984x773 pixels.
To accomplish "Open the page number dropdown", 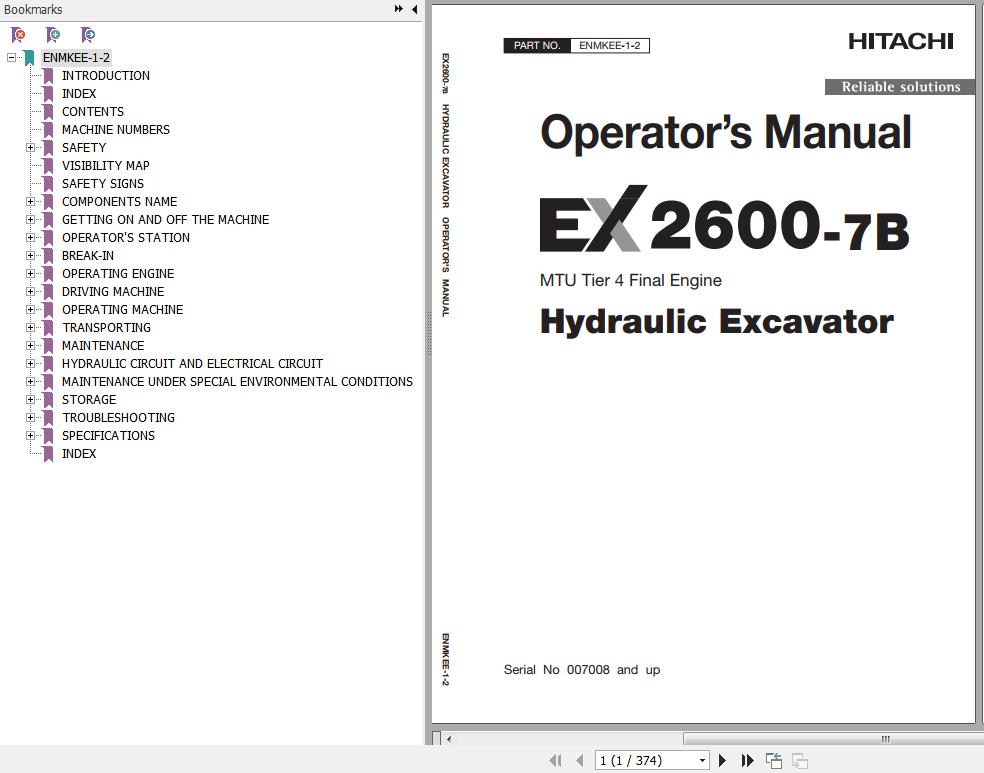I will tap(702, 760).
